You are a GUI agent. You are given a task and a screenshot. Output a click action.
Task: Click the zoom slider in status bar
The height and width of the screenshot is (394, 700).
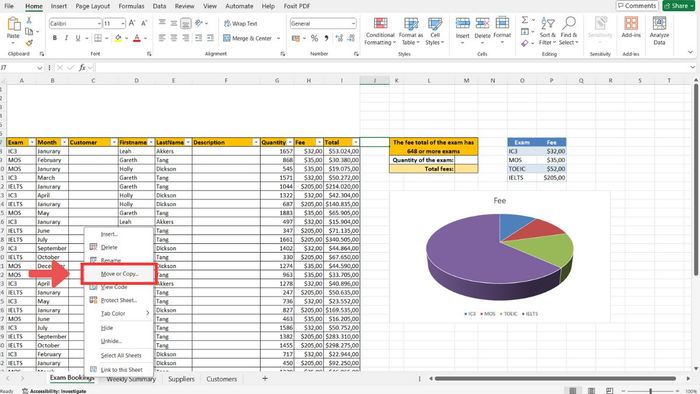[x=650, y=391]
